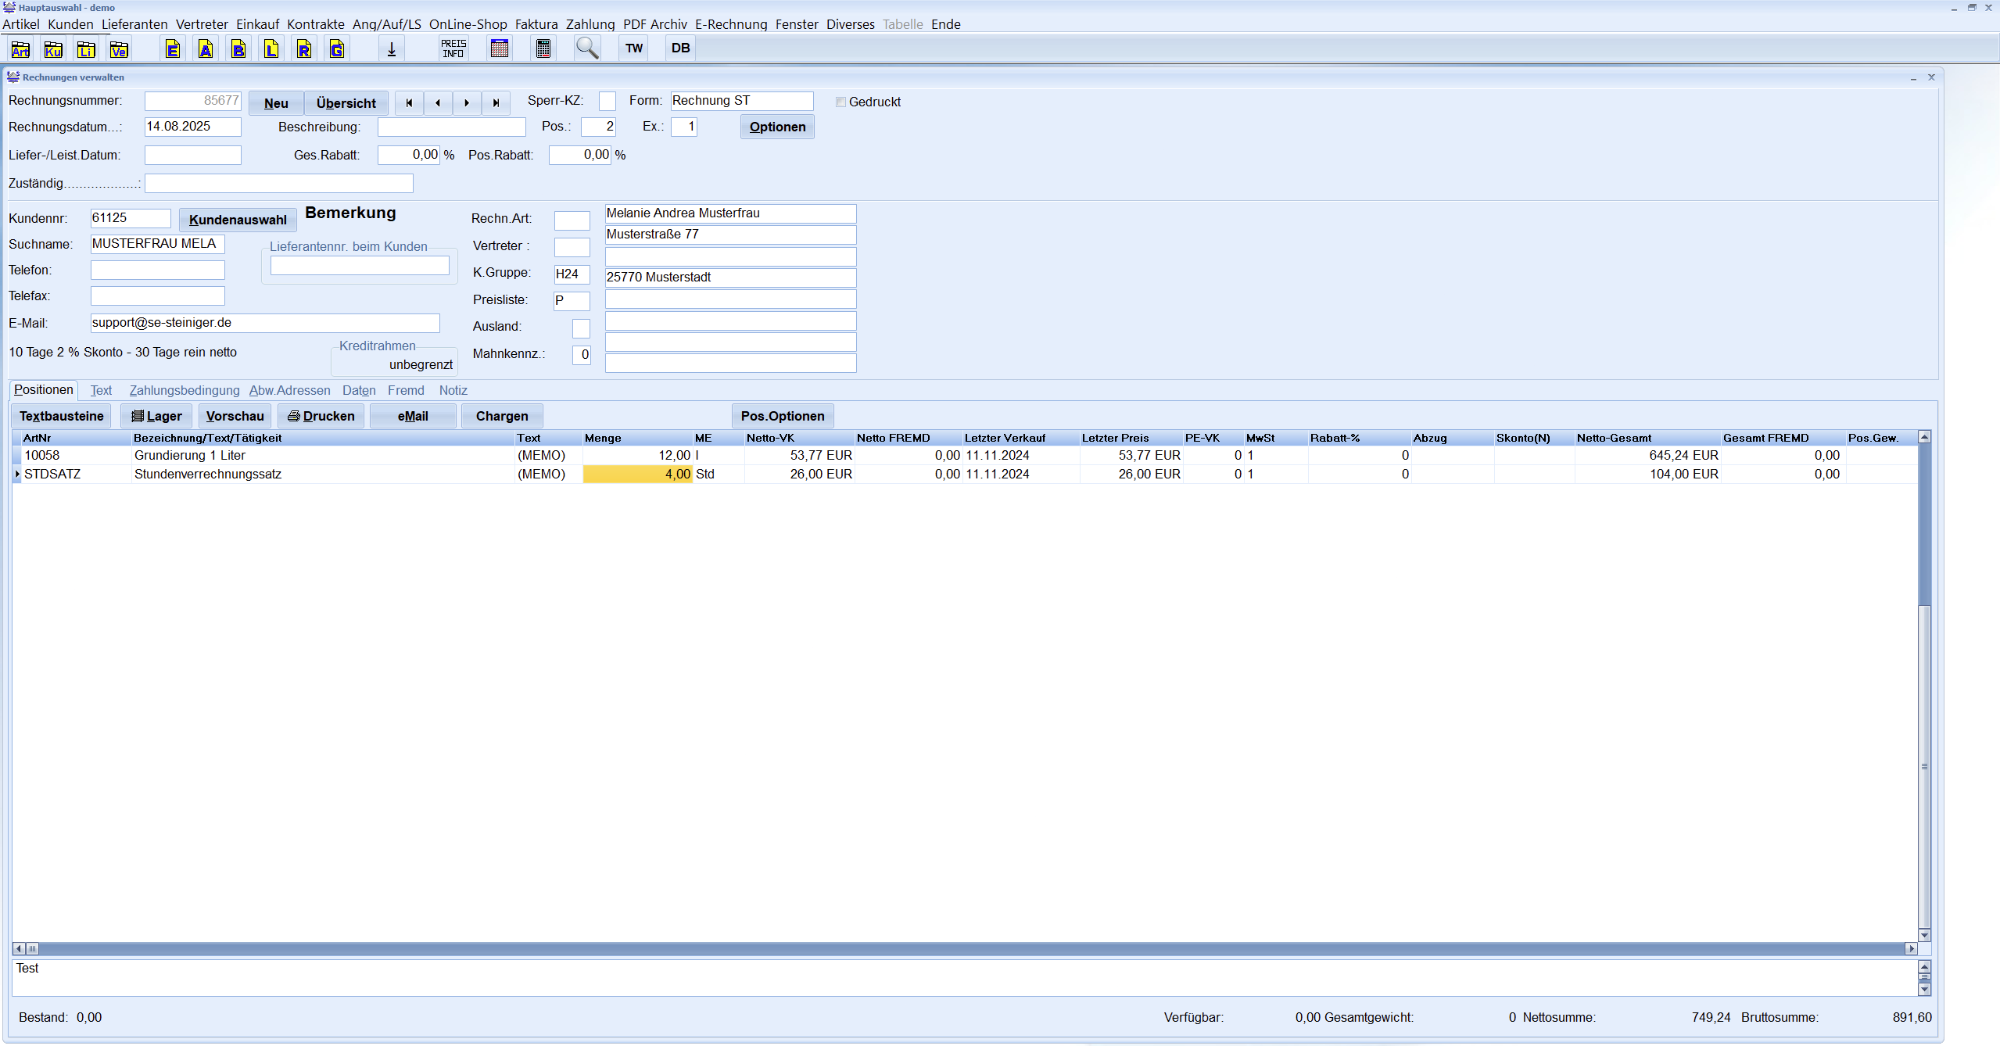Open the Faktura menu
This screenshot has width=2000, height=1046.
click(536, 24)
